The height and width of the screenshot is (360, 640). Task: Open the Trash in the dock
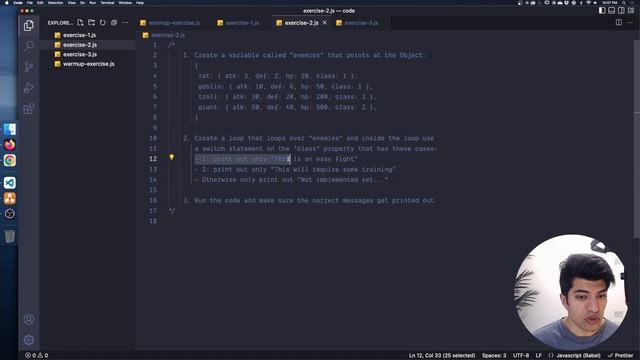tap(10, 236)
